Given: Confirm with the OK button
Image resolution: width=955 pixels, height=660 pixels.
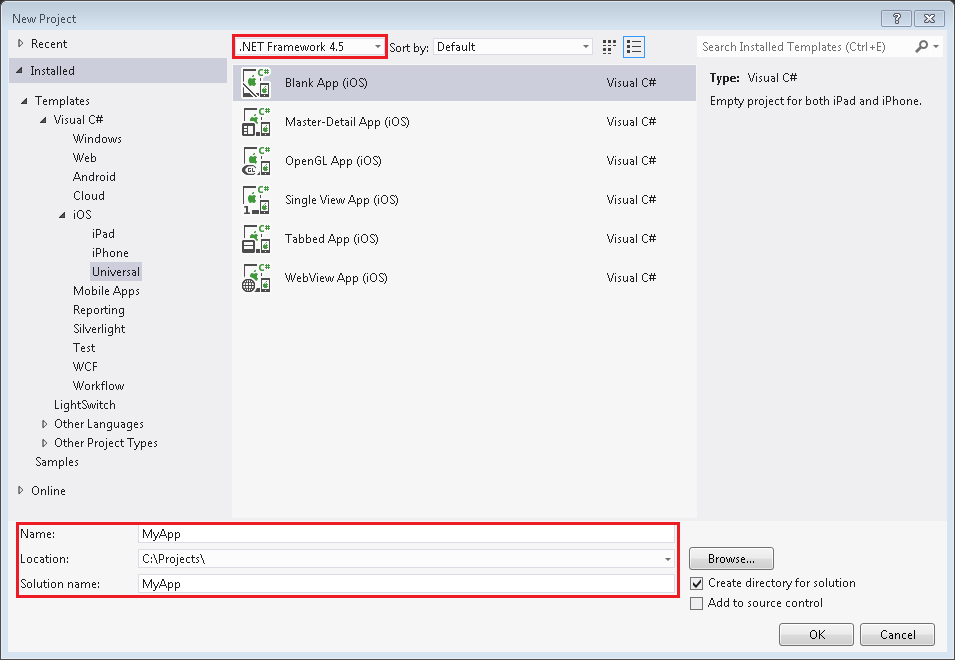Looking at the screenshot, I should click(x=817, y=634).
